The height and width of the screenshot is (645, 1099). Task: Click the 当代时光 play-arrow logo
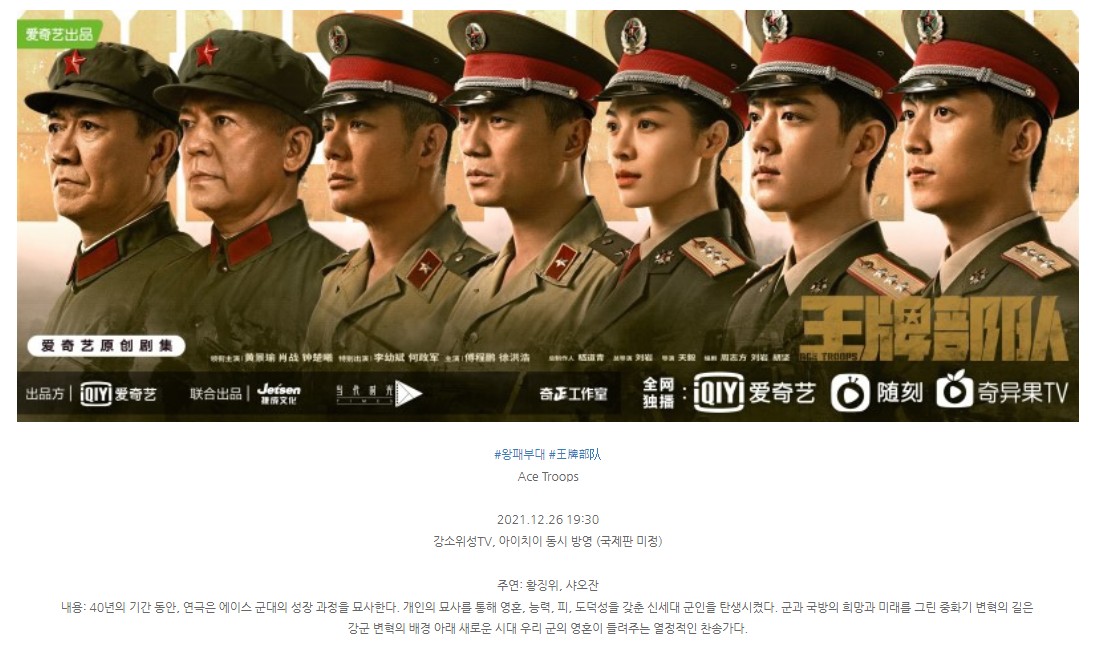click(x=378, y=393)
